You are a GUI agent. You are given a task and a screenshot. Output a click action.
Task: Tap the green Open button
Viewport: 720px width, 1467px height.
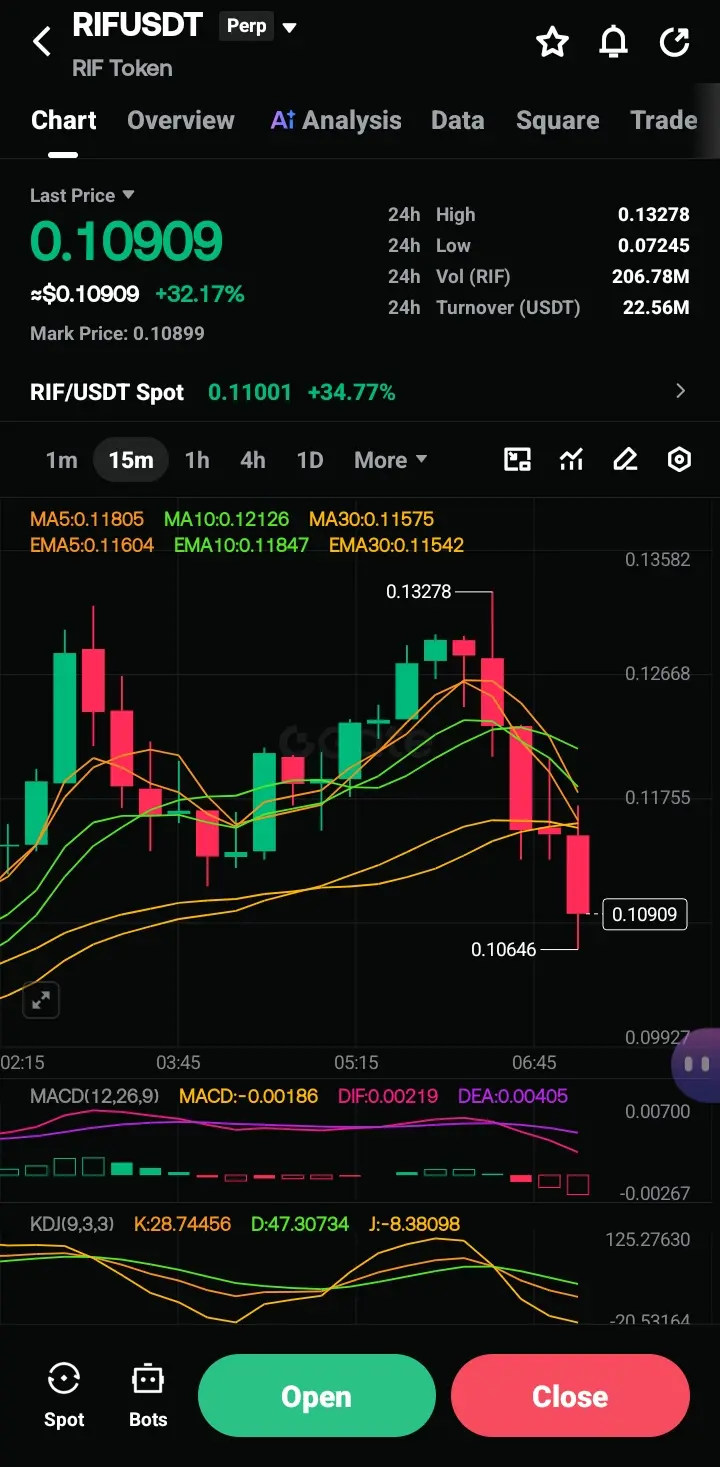coord(317,1396)
